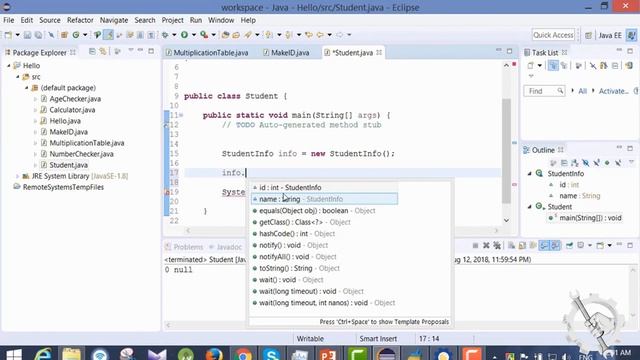Collapse StudentInfo in Outline view
Screen dimensions: 640x360
coord(530,173)
